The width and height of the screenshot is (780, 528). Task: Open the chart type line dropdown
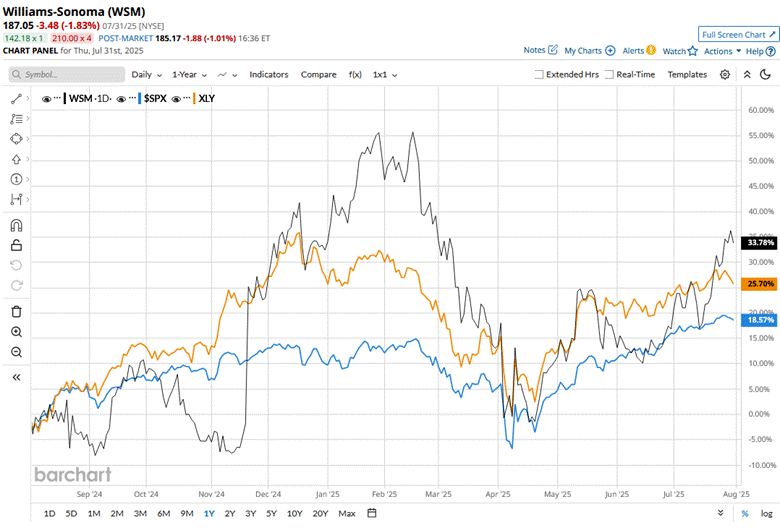227,75
